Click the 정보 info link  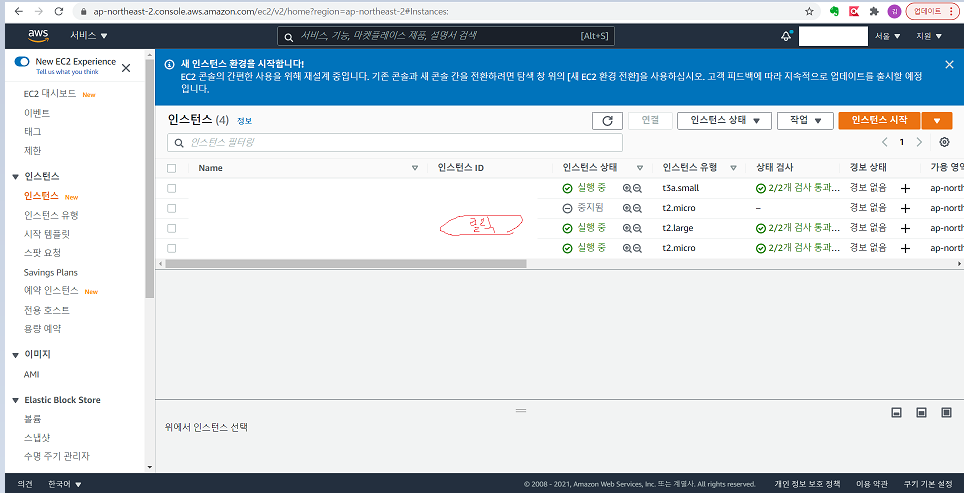[x=245, y=121]
